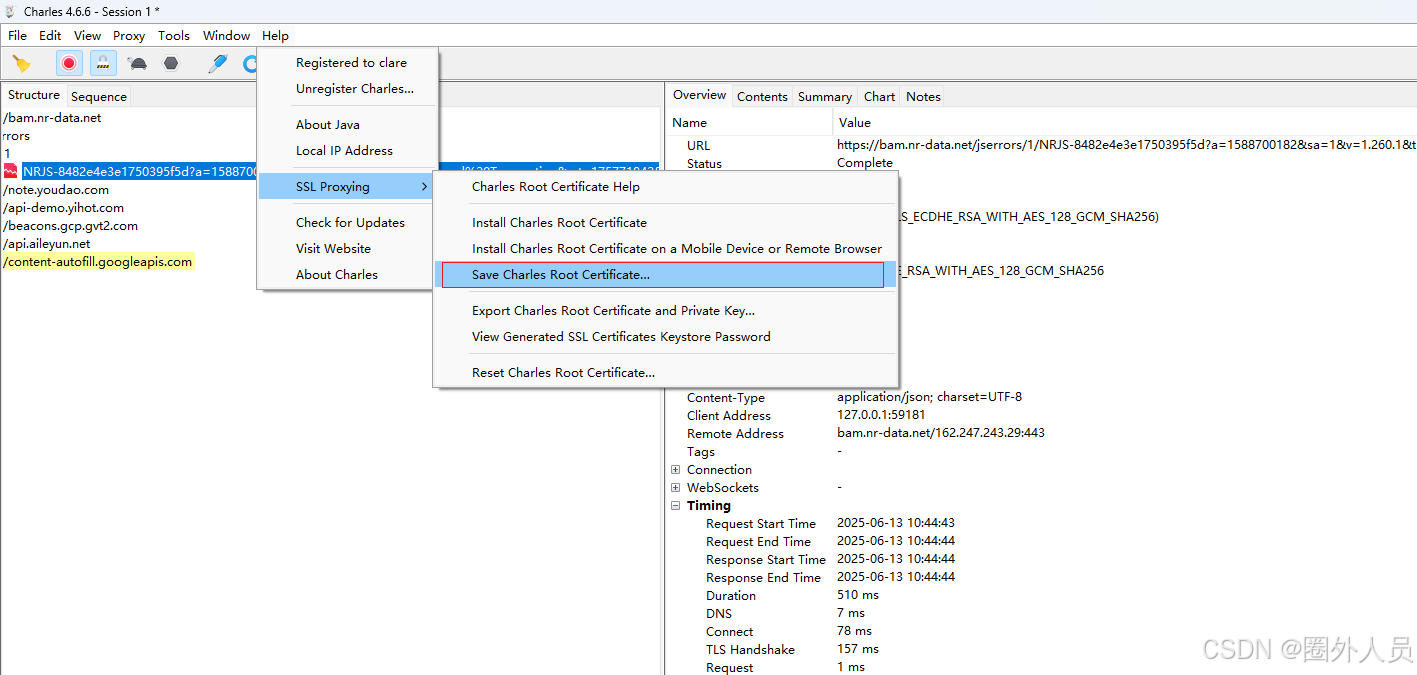The height and width of the screenshot is (675, 1417).
Task: Toggle the red Record button
Action: [69, 63]
